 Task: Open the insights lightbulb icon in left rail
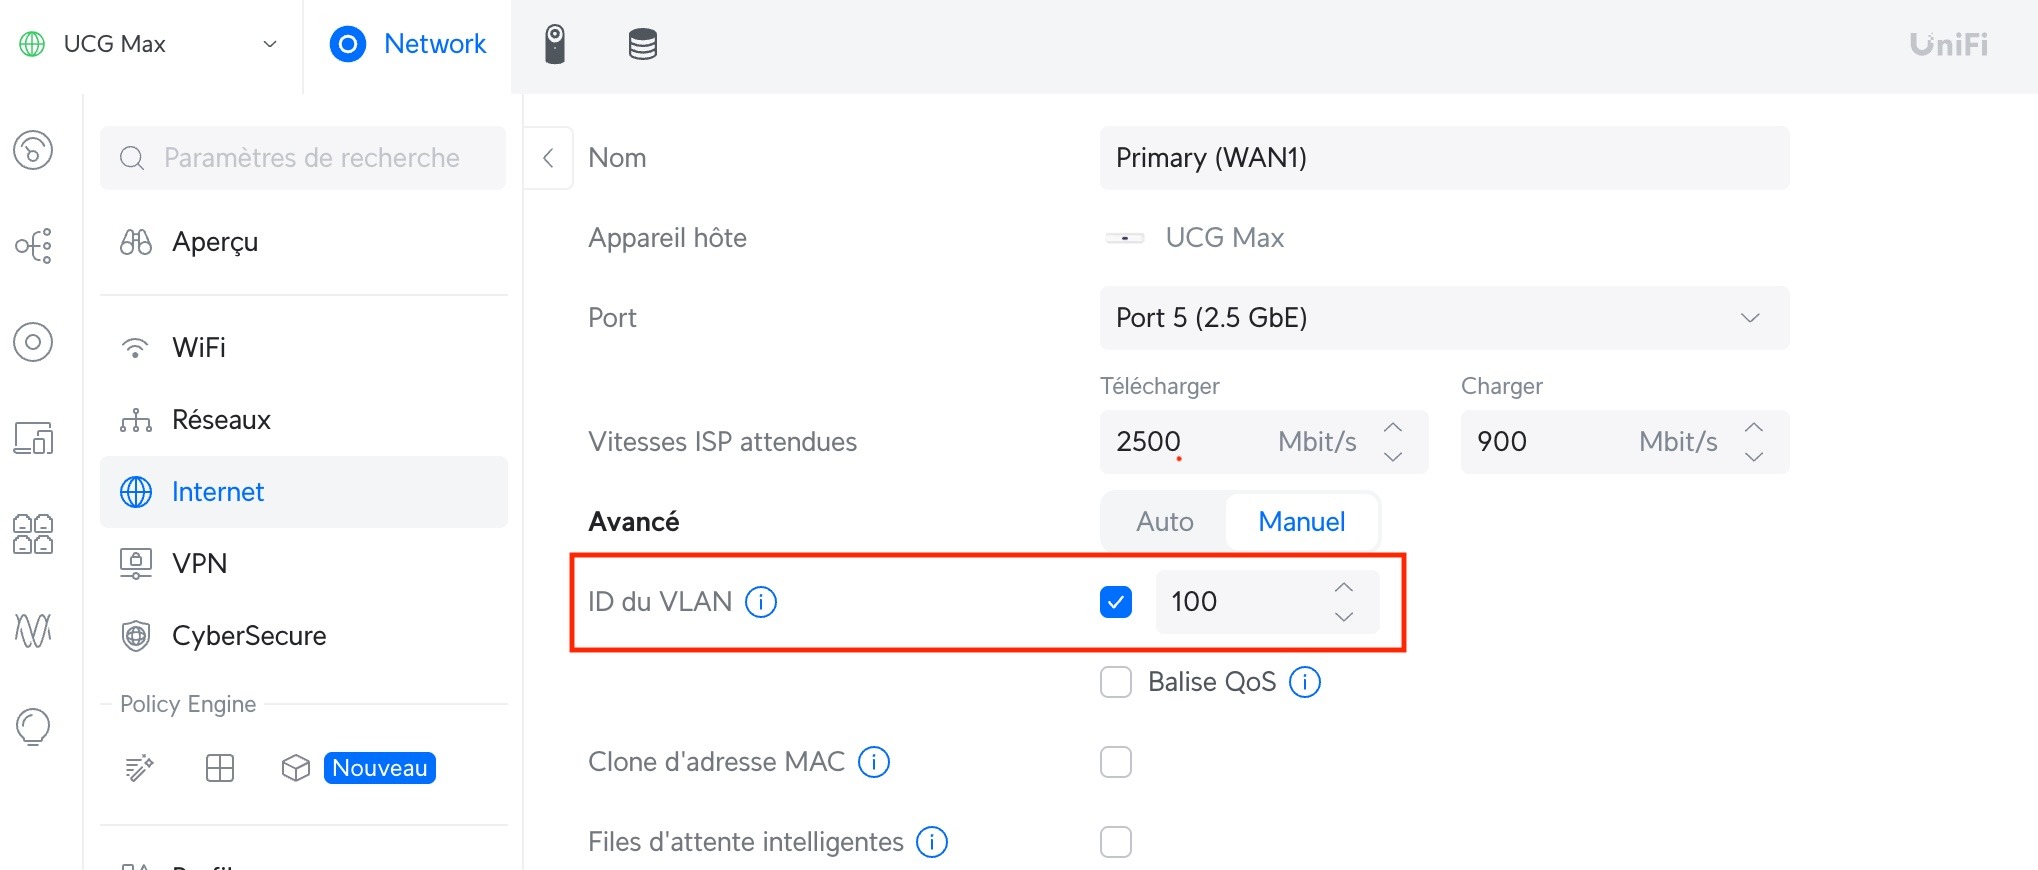(33, 726)
